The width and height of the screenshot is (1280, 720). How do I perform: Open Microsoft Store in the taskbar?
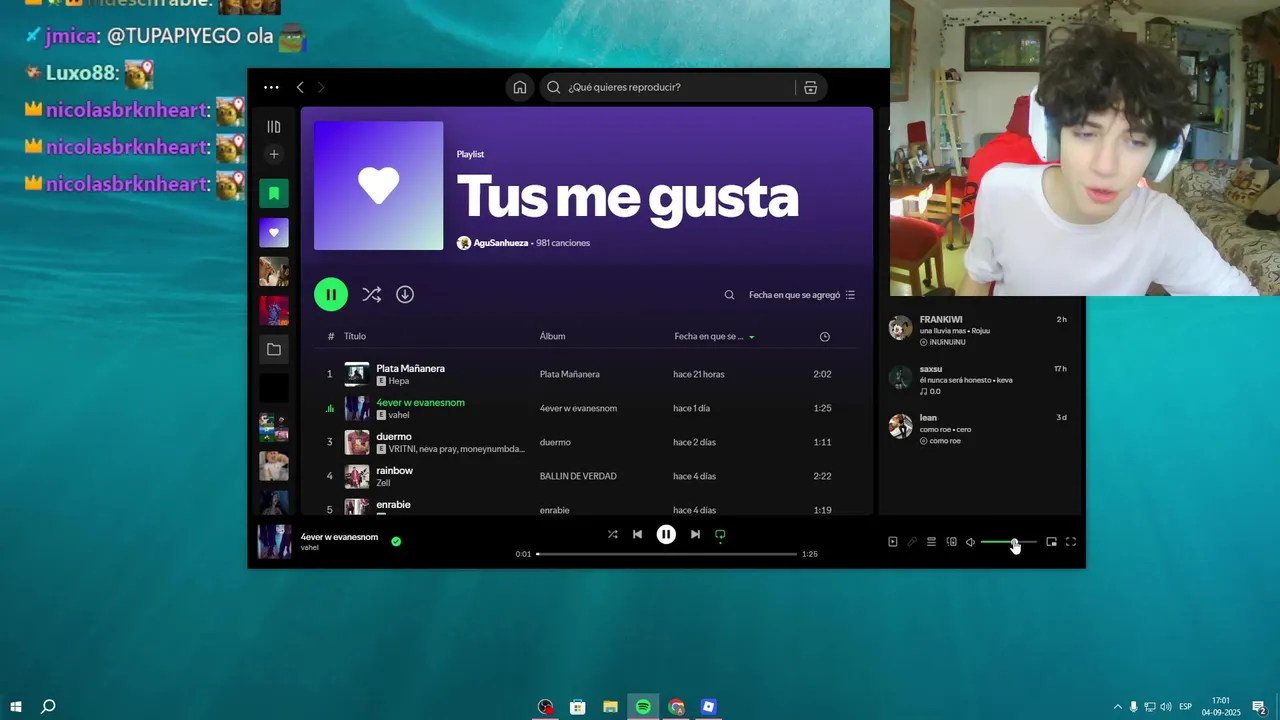tap(577, 707)
